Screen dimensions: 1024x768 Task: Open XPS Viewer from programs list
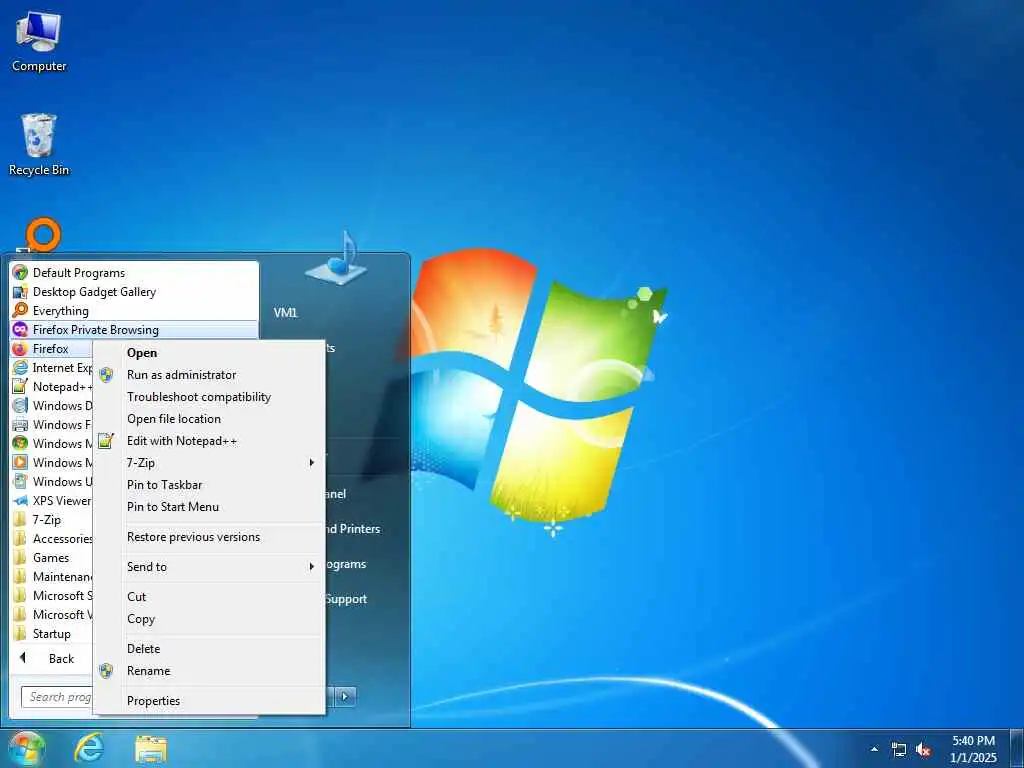tap(52, 501)
